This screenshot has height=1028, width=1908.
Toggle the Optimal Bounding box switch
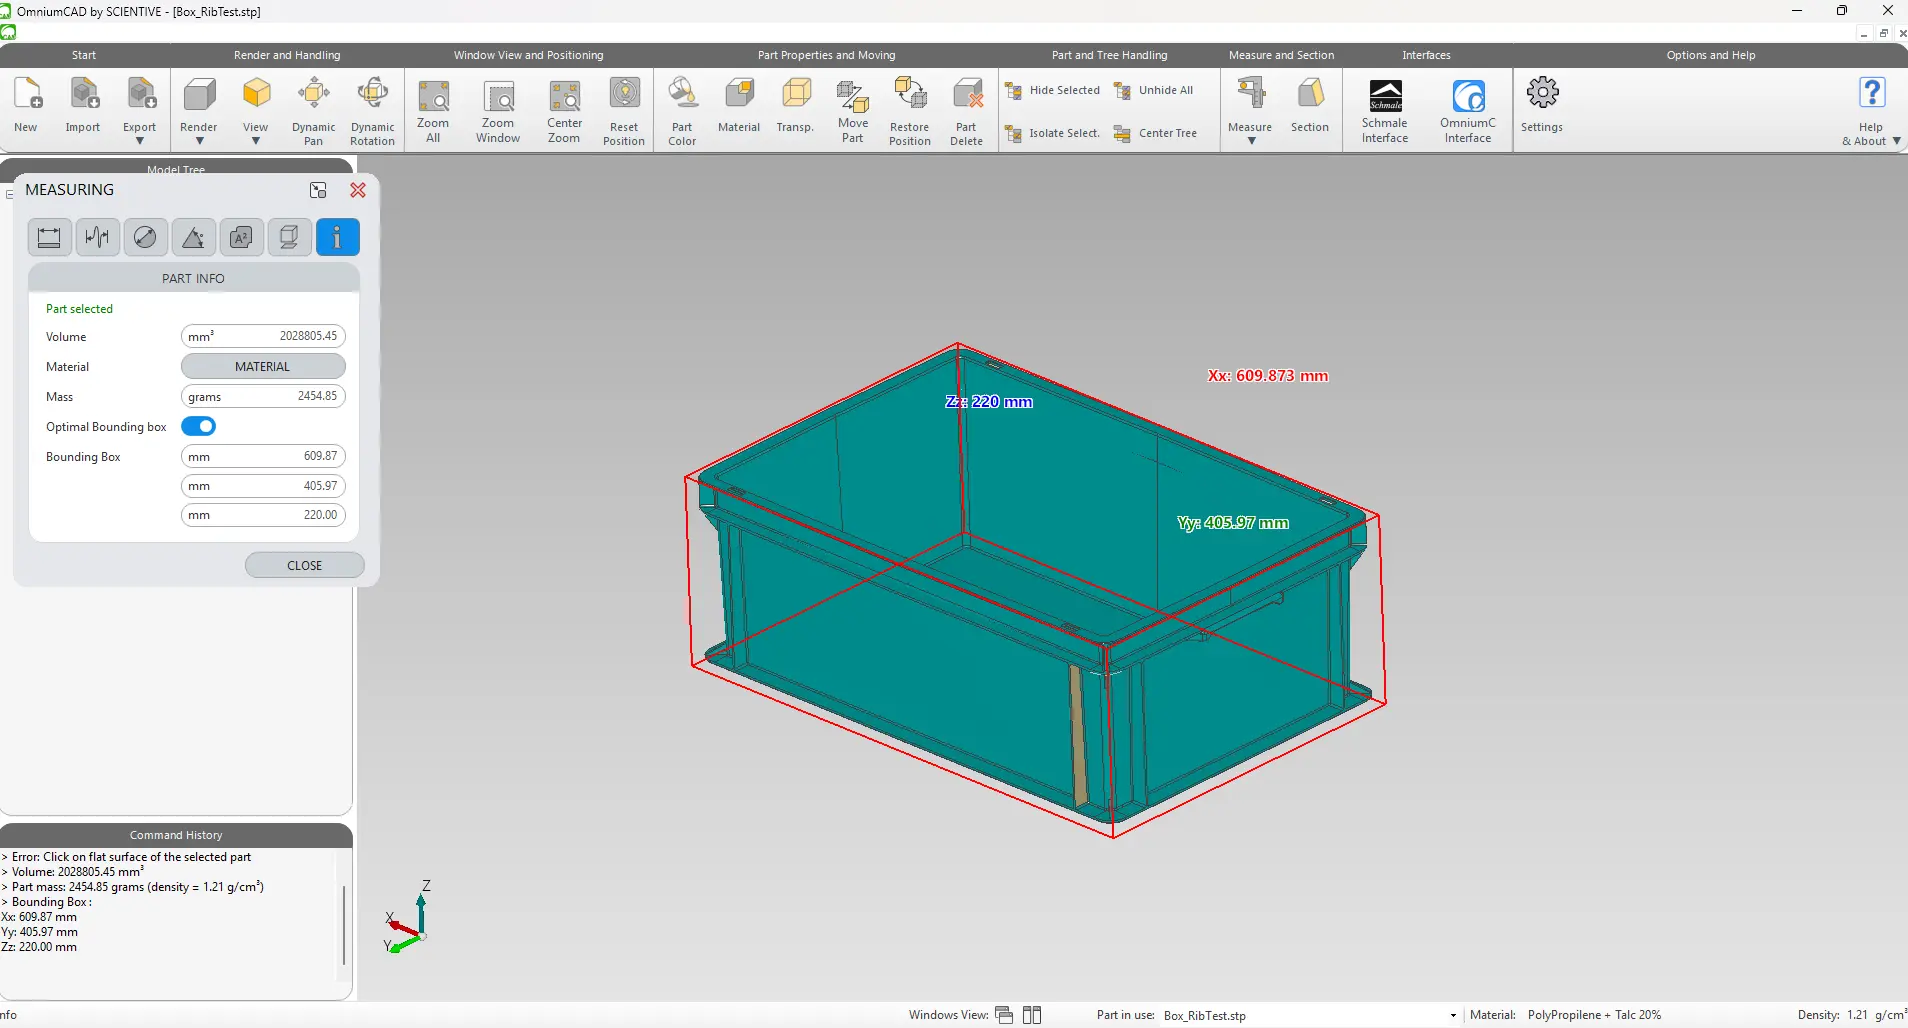click(199, 426)
